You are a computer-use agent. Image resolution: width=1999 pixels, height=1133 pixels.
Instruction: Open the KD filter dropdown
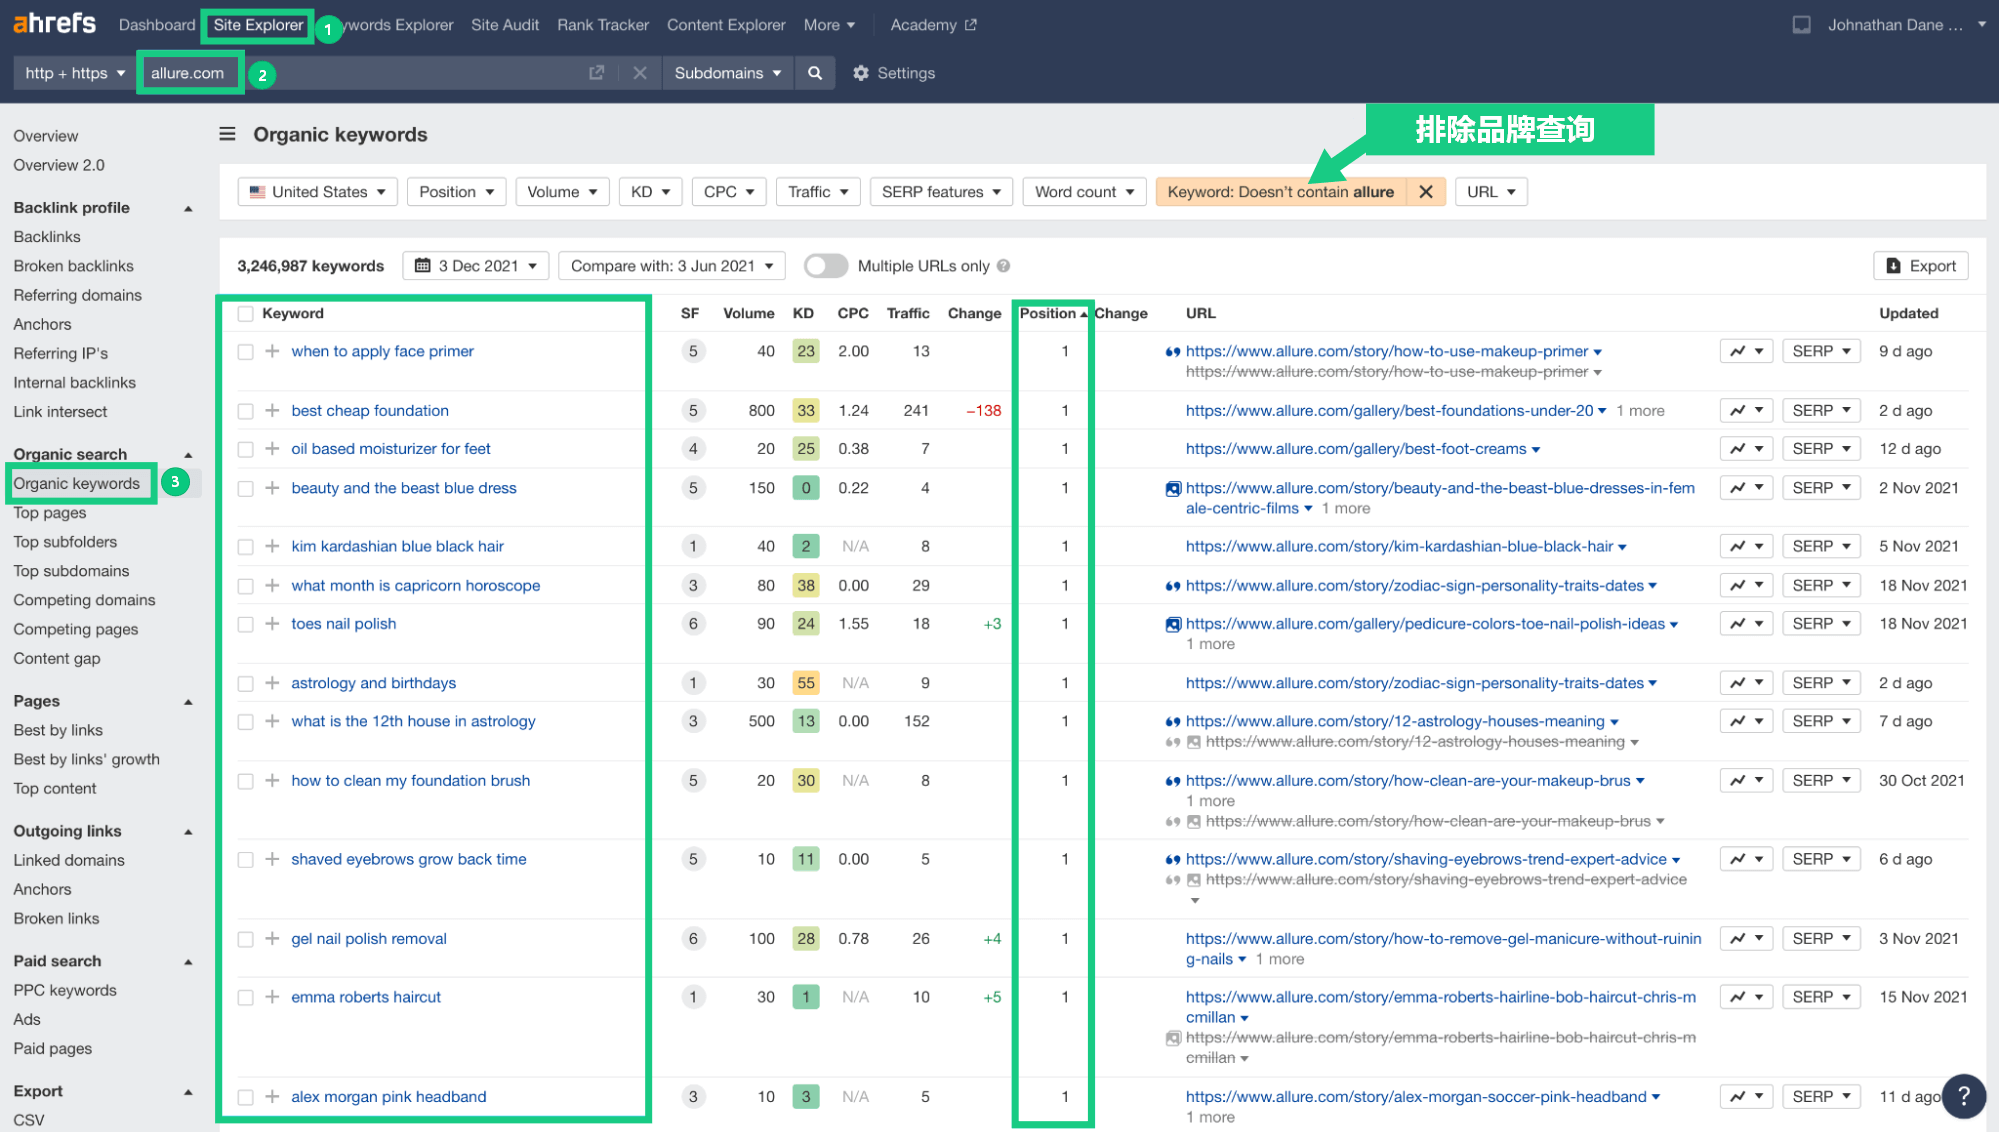(650, 192)
